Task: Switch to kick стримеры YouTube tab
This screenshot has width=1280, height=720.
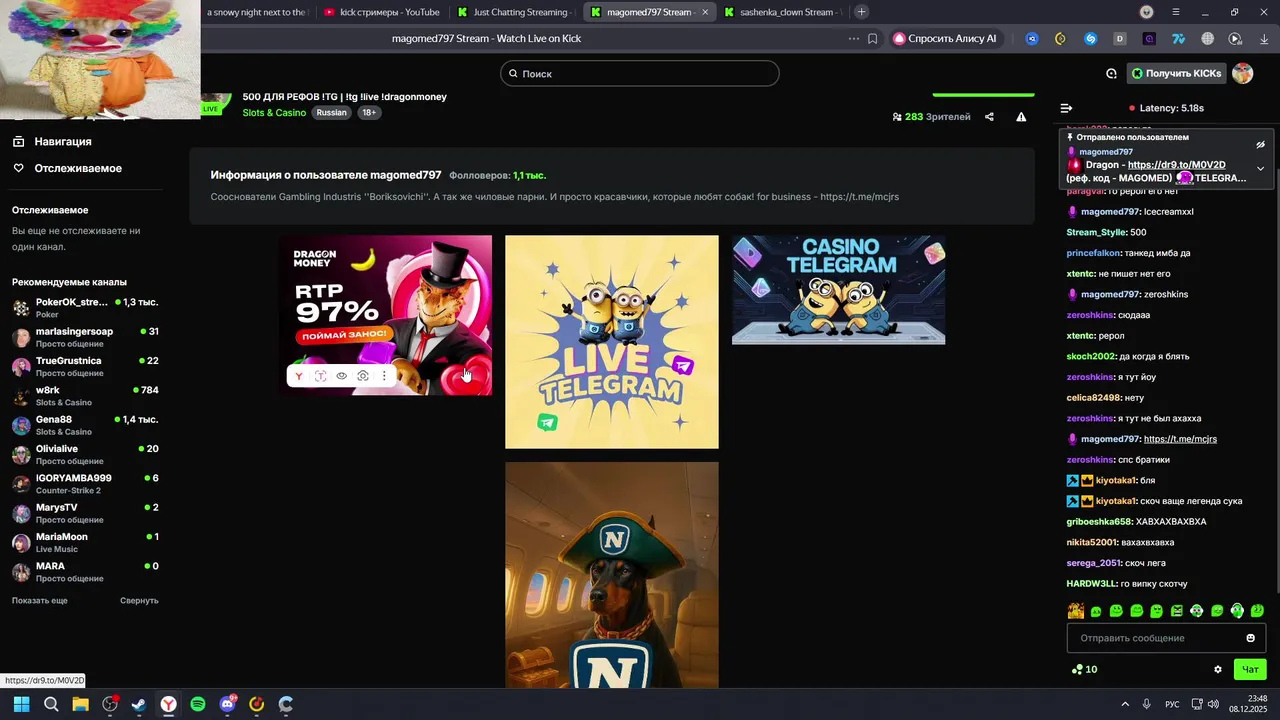Action: [x=381, y=12]
